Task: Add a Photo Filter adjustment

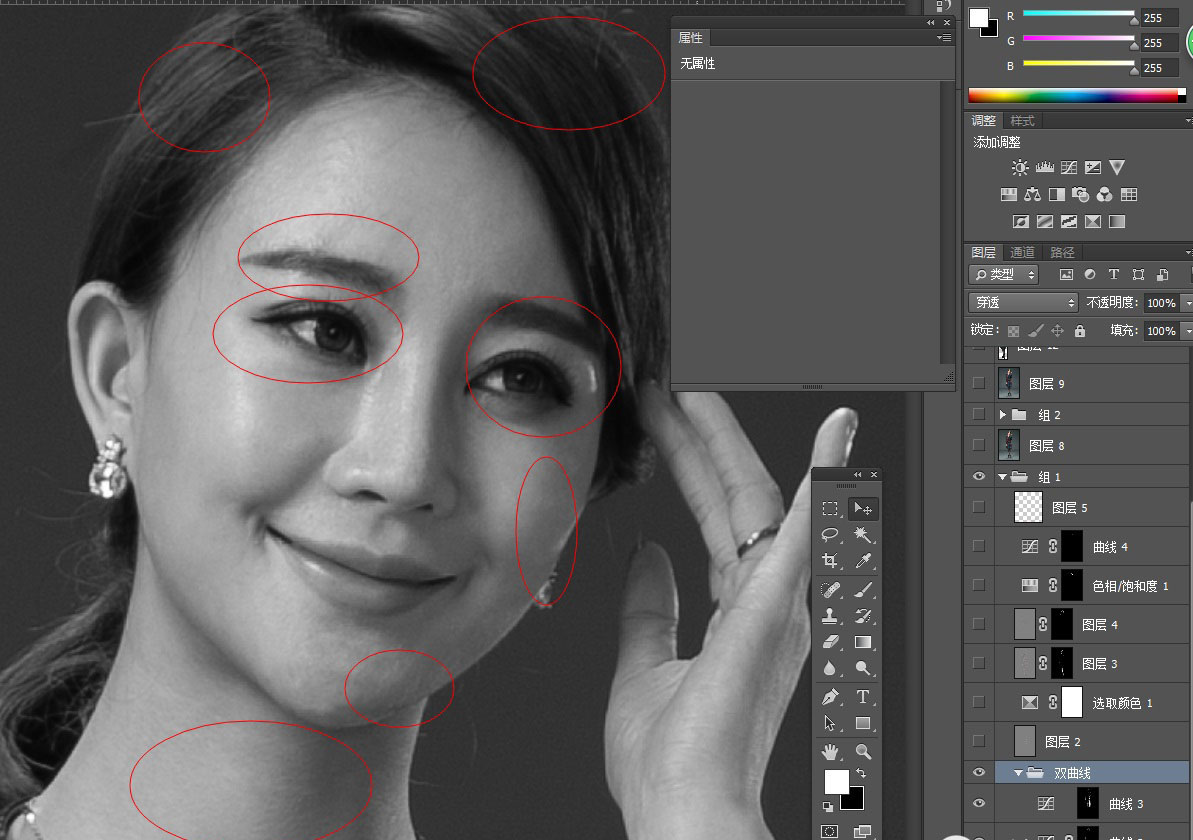Action: pyautogui.click(x=1080, y=195)
